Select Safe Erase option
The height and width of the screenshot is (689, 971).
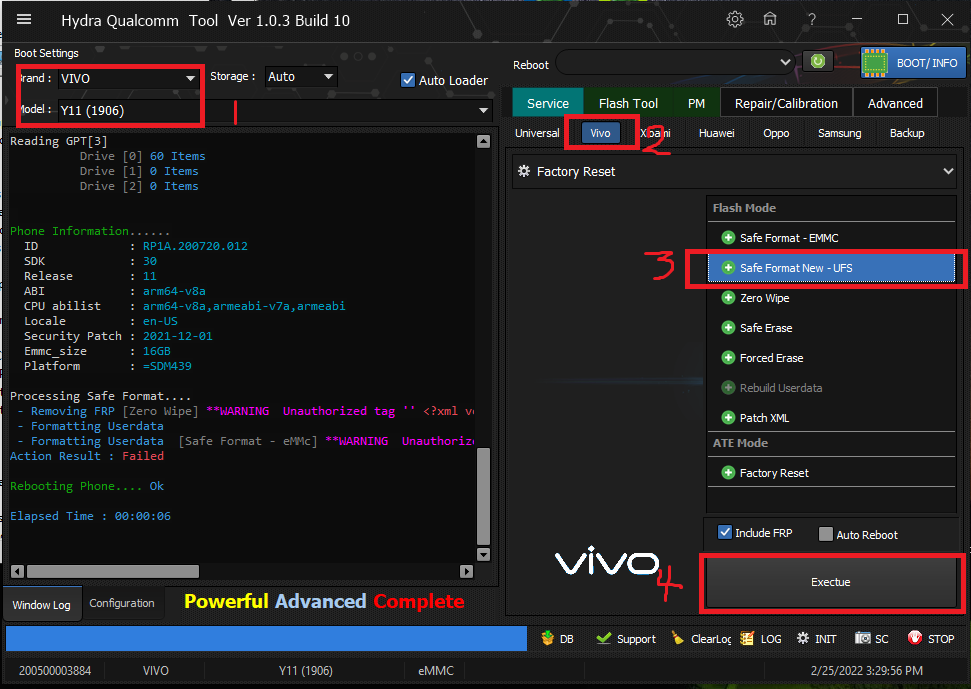click(831, 328)
